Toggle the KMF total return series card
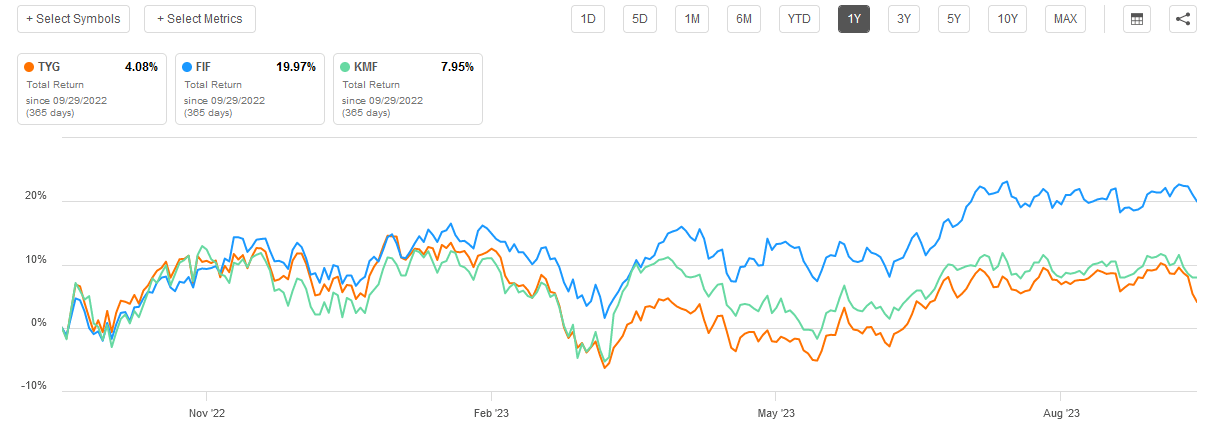Screen dimensions: 1206x426 408,89
